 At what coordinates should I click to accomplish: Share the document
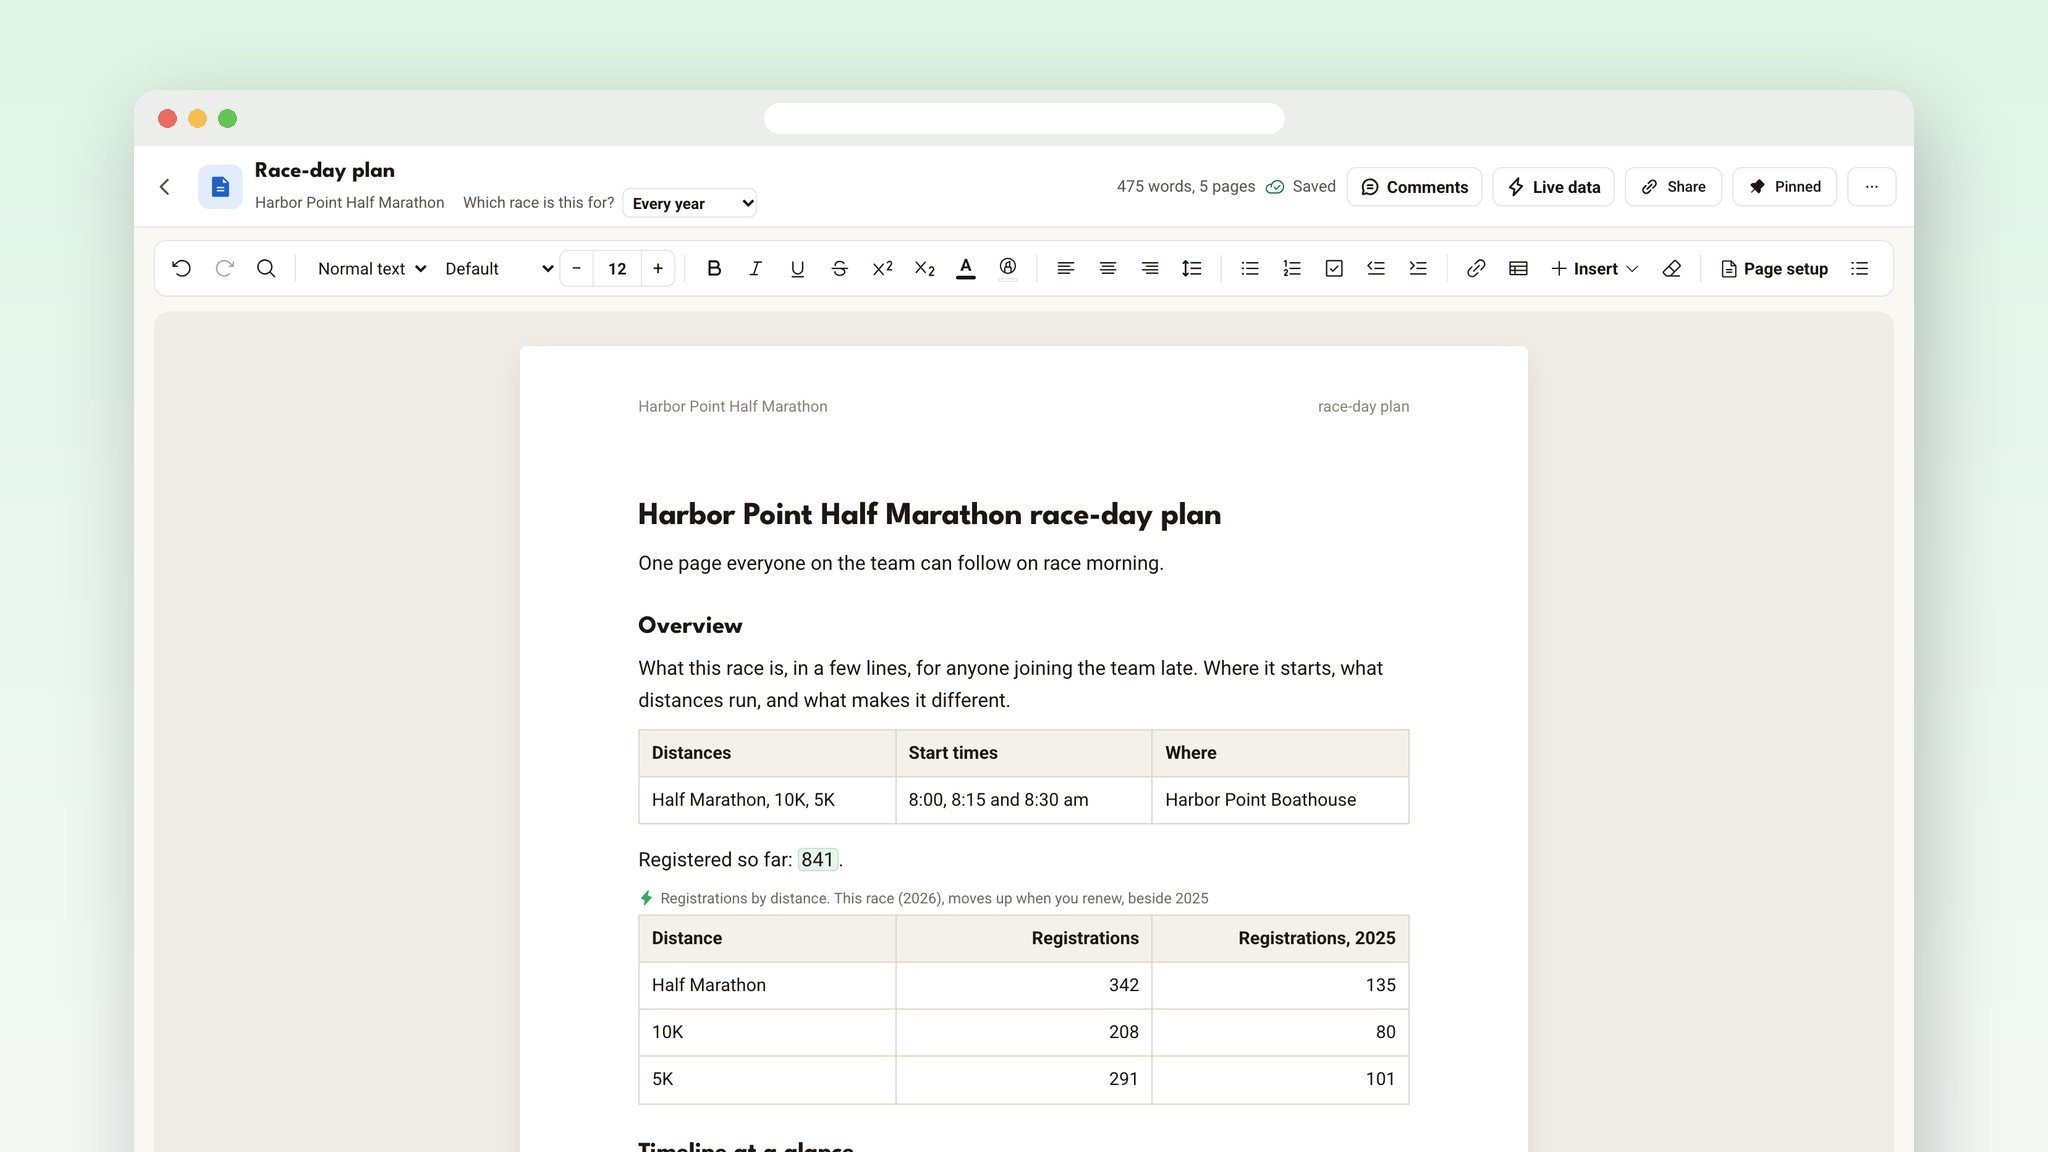[x=1673, y=187]
